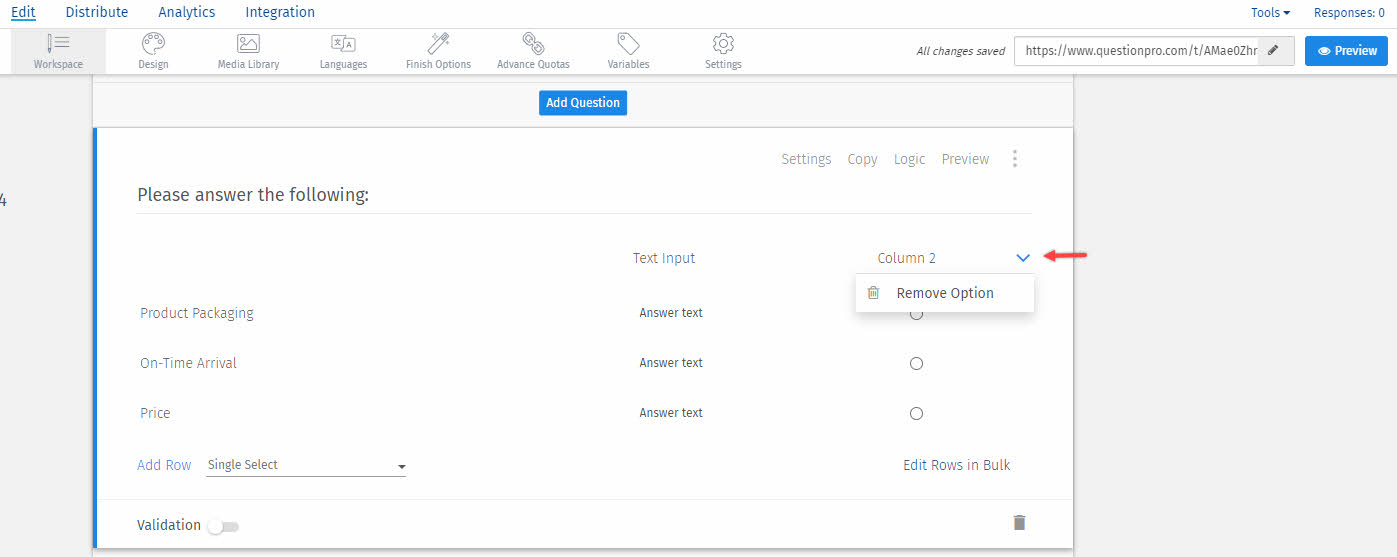1397x557 pixels.
Task: Toggle the Validation switch
Action: [x=224, y=526]
